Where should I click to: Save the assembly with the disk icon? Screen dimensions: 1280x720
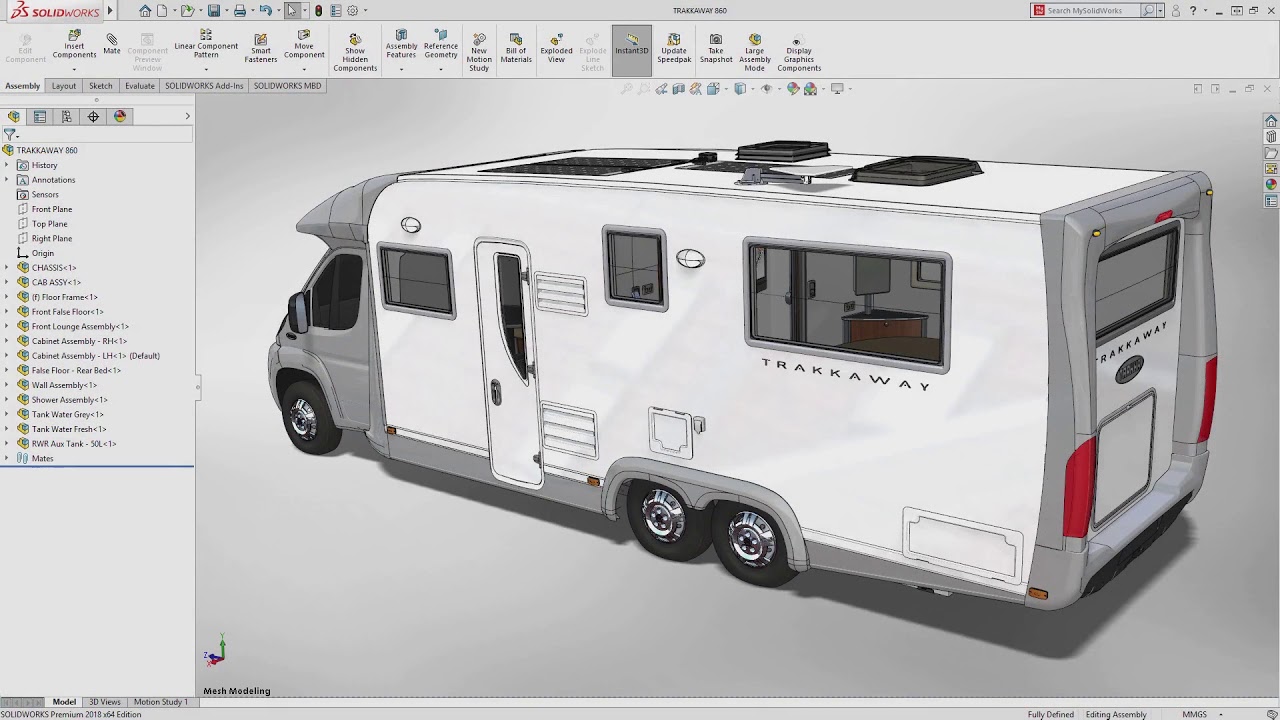(x=213, y=11)
